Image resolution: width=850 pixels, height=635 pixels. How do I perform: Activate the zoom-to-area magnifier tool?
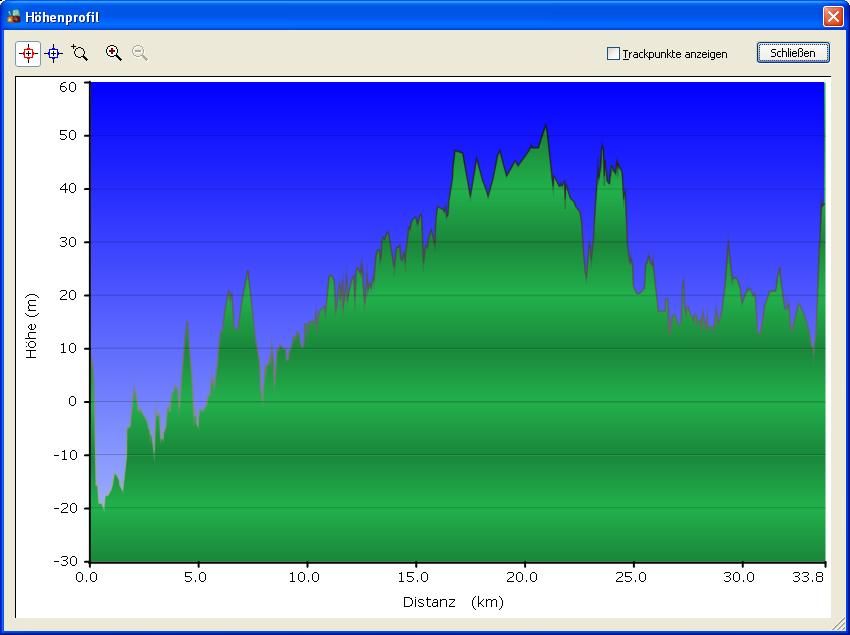(80, 54)
